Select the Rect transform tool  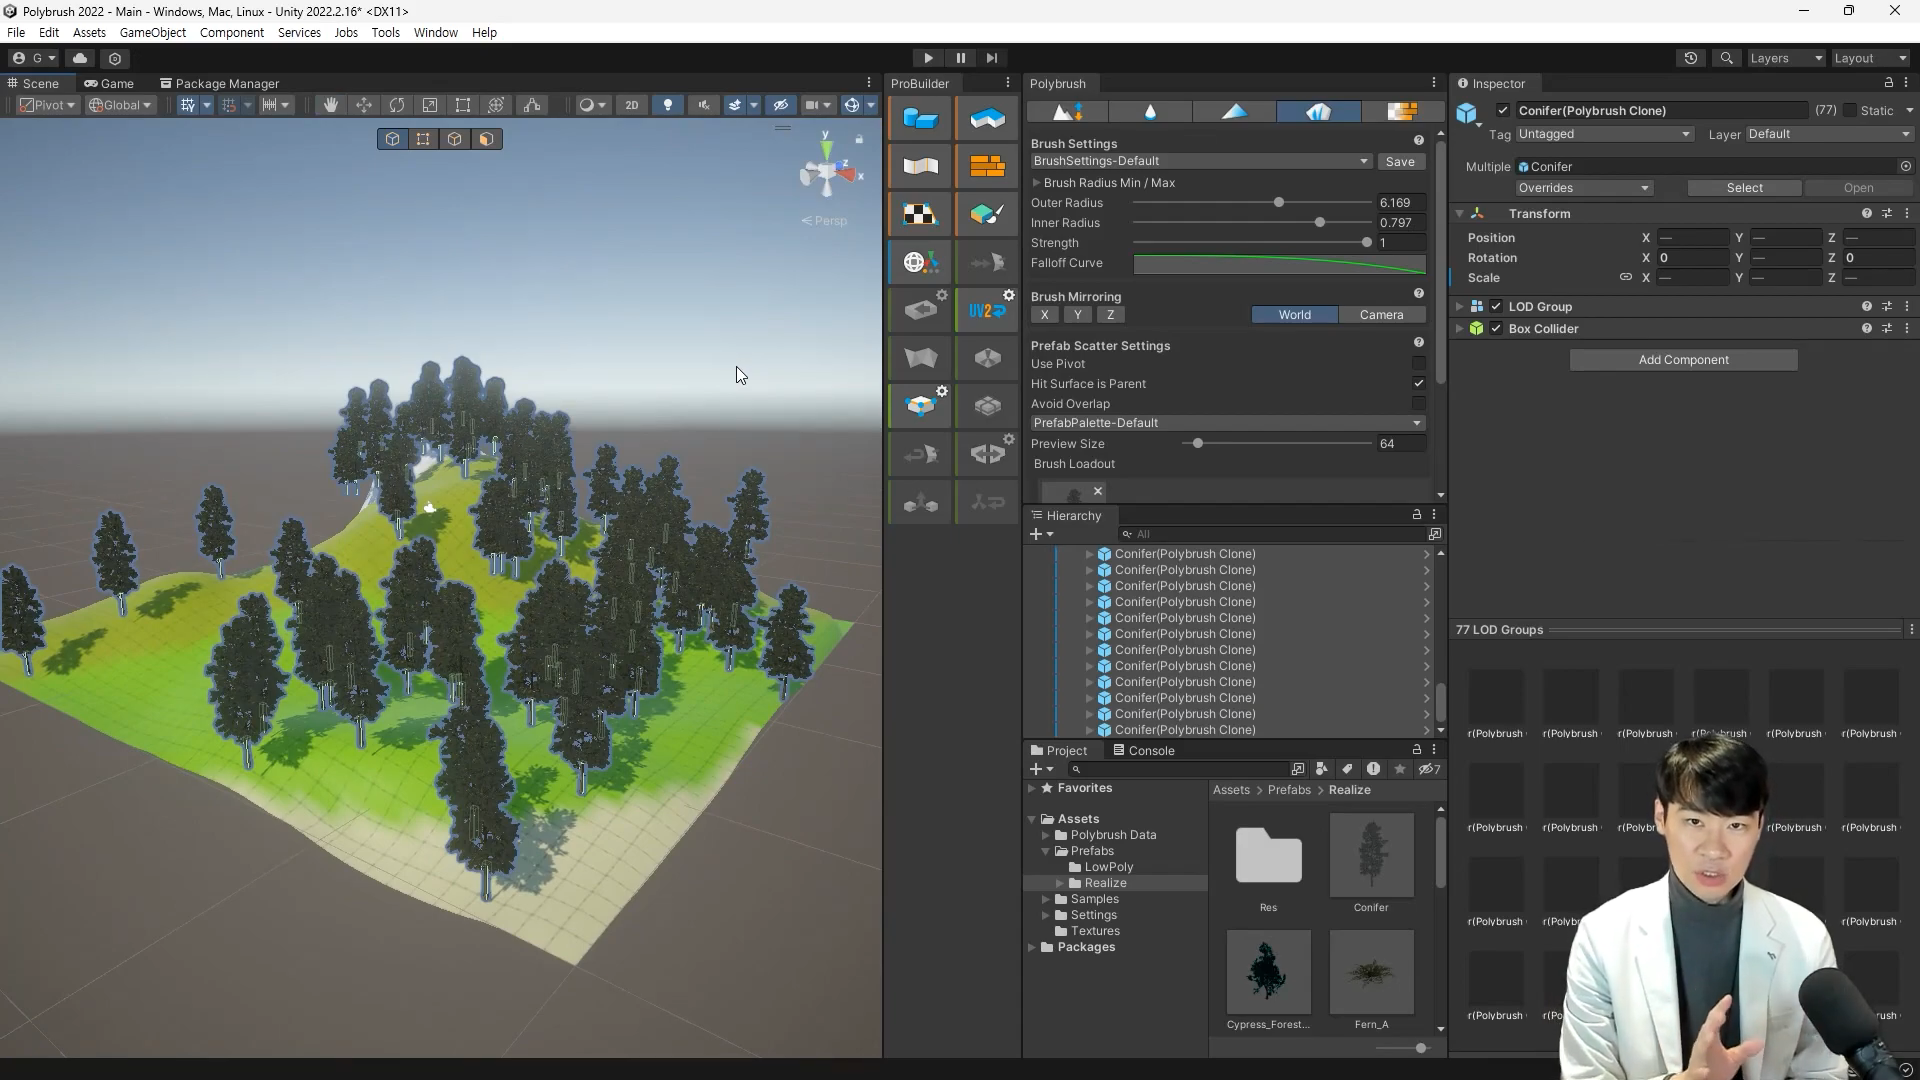tap(462, 105)
